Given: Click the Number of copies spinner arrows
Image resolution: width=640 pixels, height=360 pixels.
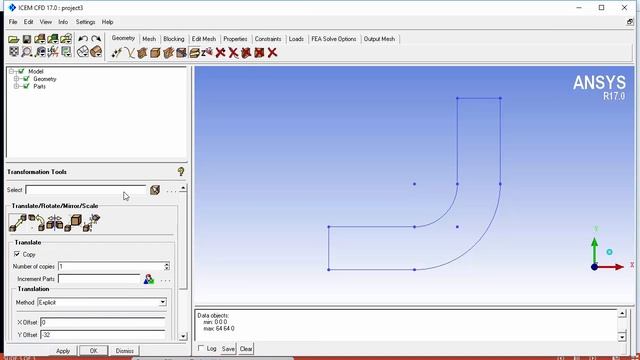Looking at the screenshot, I should coord(167,267).
